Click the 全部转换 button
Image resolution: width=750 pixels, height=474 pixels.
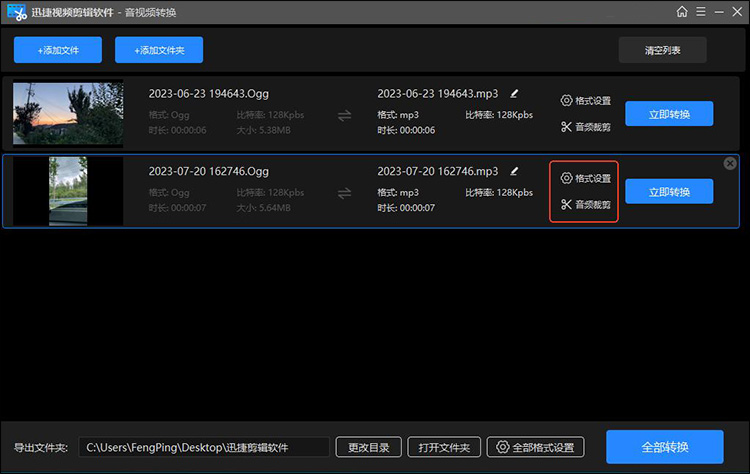[665, 447]
